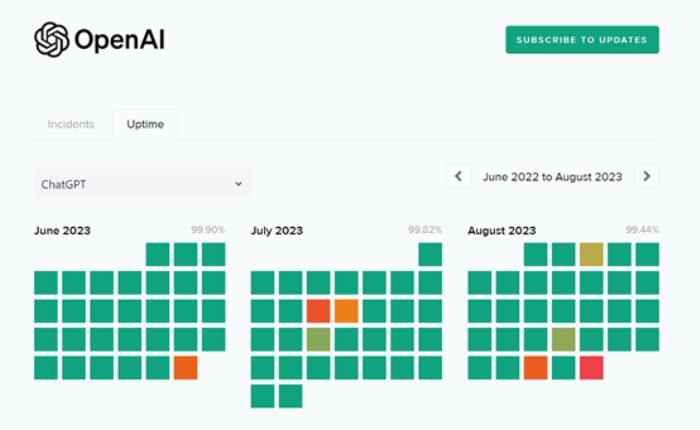Viewport: 700px width, 430px height.
Task: Select the yellow-olive day in August's first row
Action: [x=592, y=255]
